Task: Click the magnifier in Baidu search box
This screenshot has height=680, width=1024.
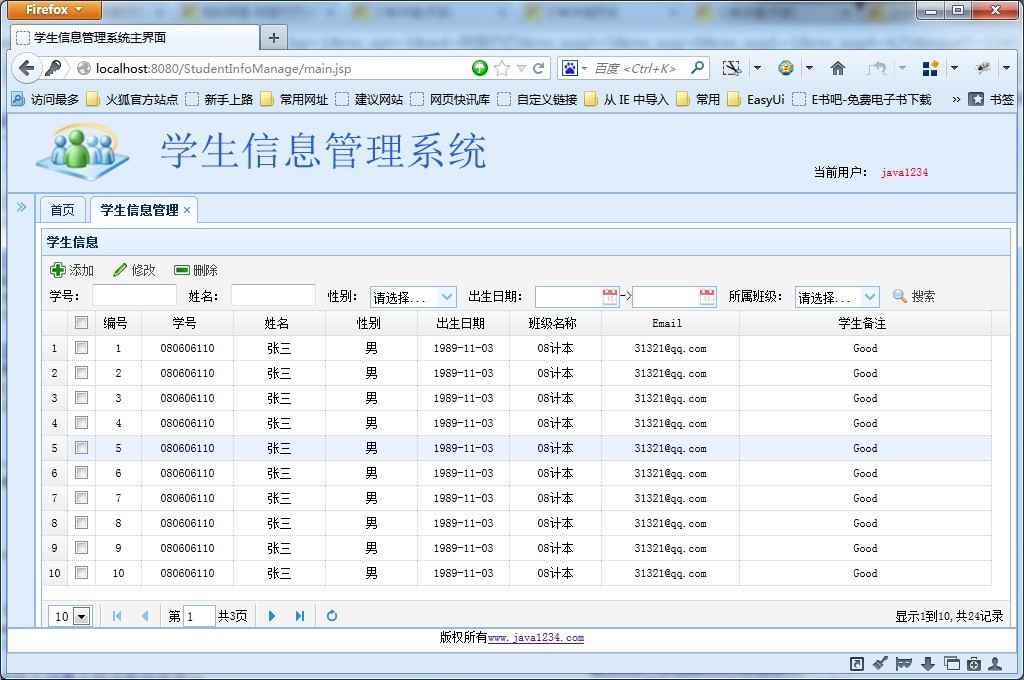Action: 697,67
